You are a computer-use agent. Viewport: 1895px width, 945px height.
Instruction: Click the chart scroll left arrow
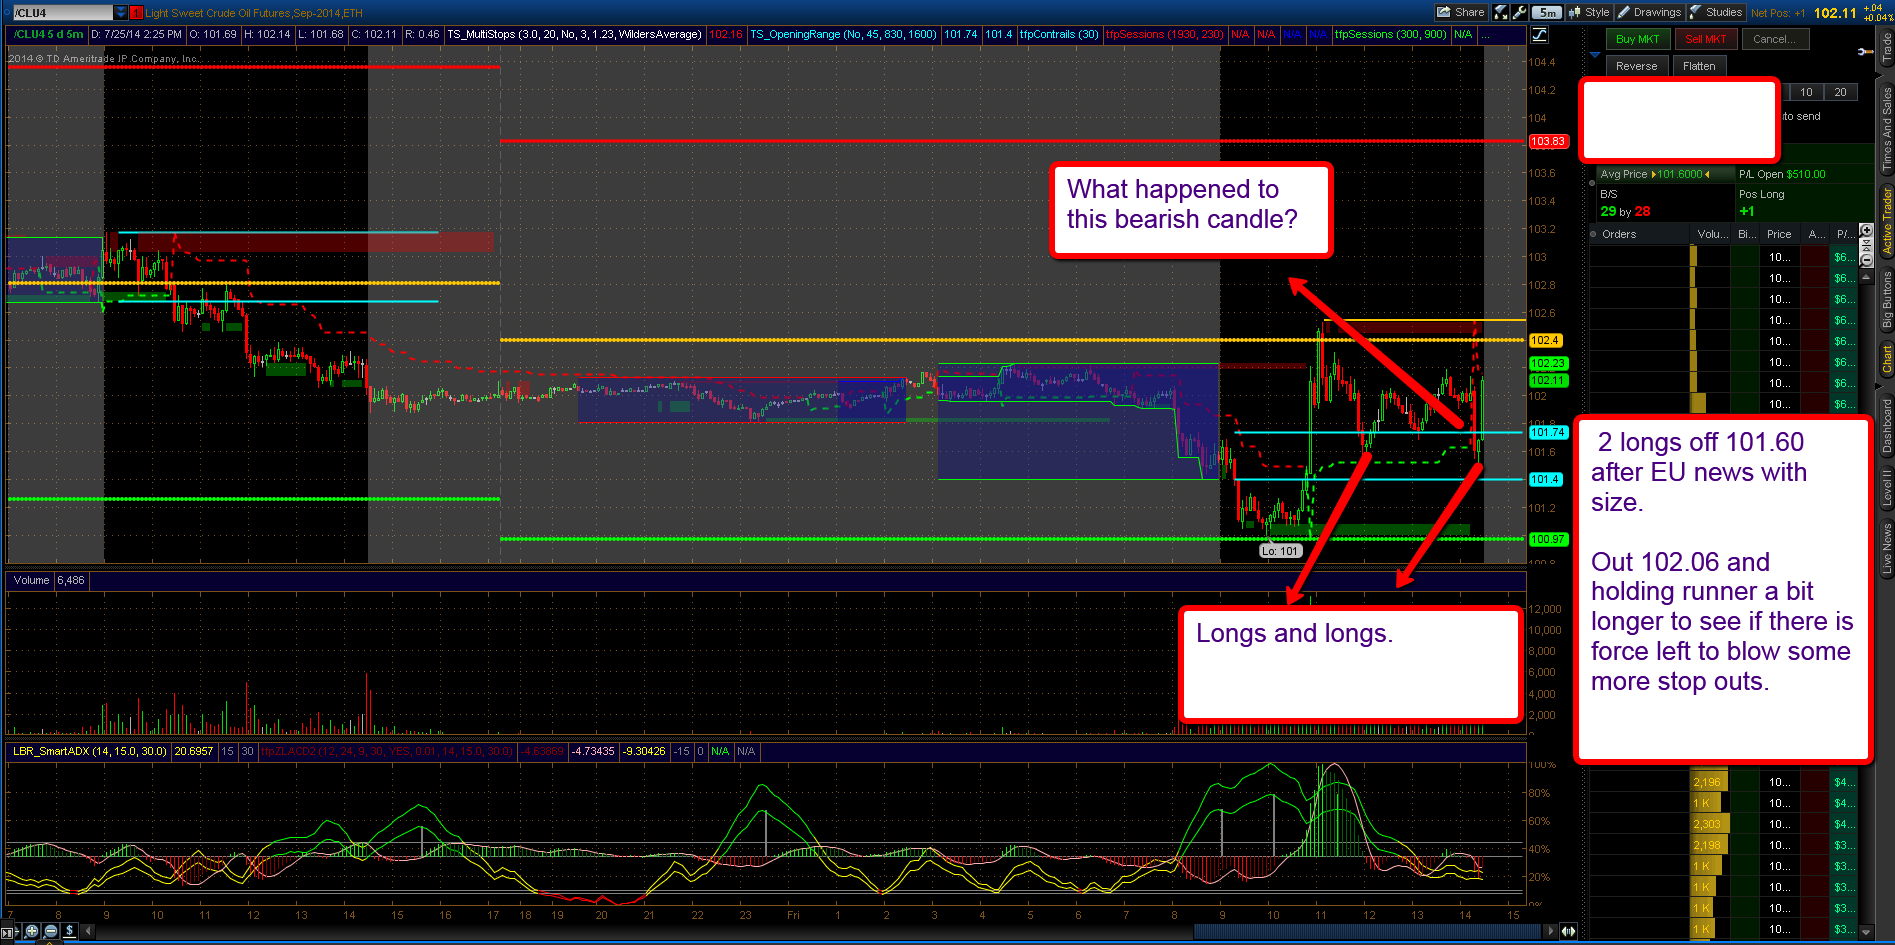(89, 931)
